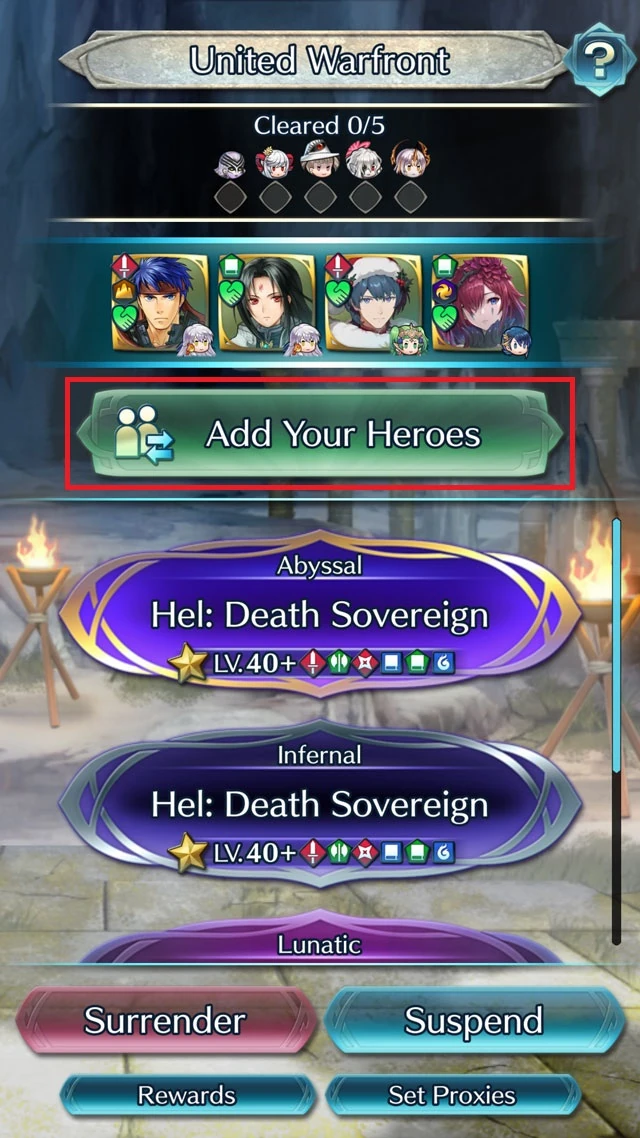
Task: Click the Suspend button
Action: click(x=475, y=1020)
